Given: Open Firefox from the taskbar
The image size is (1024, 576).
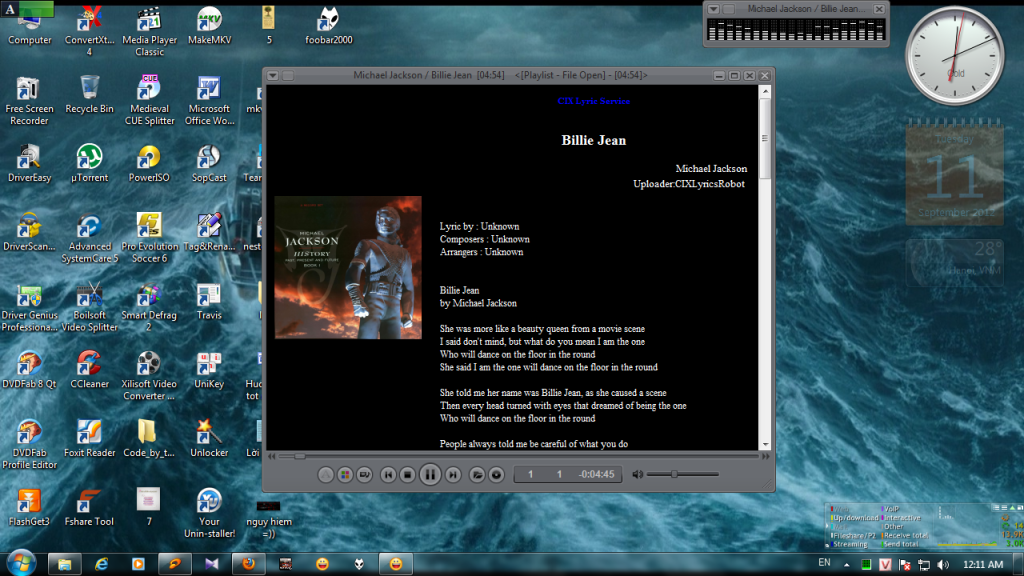Looking at the screenshot, I should (249, 564).
